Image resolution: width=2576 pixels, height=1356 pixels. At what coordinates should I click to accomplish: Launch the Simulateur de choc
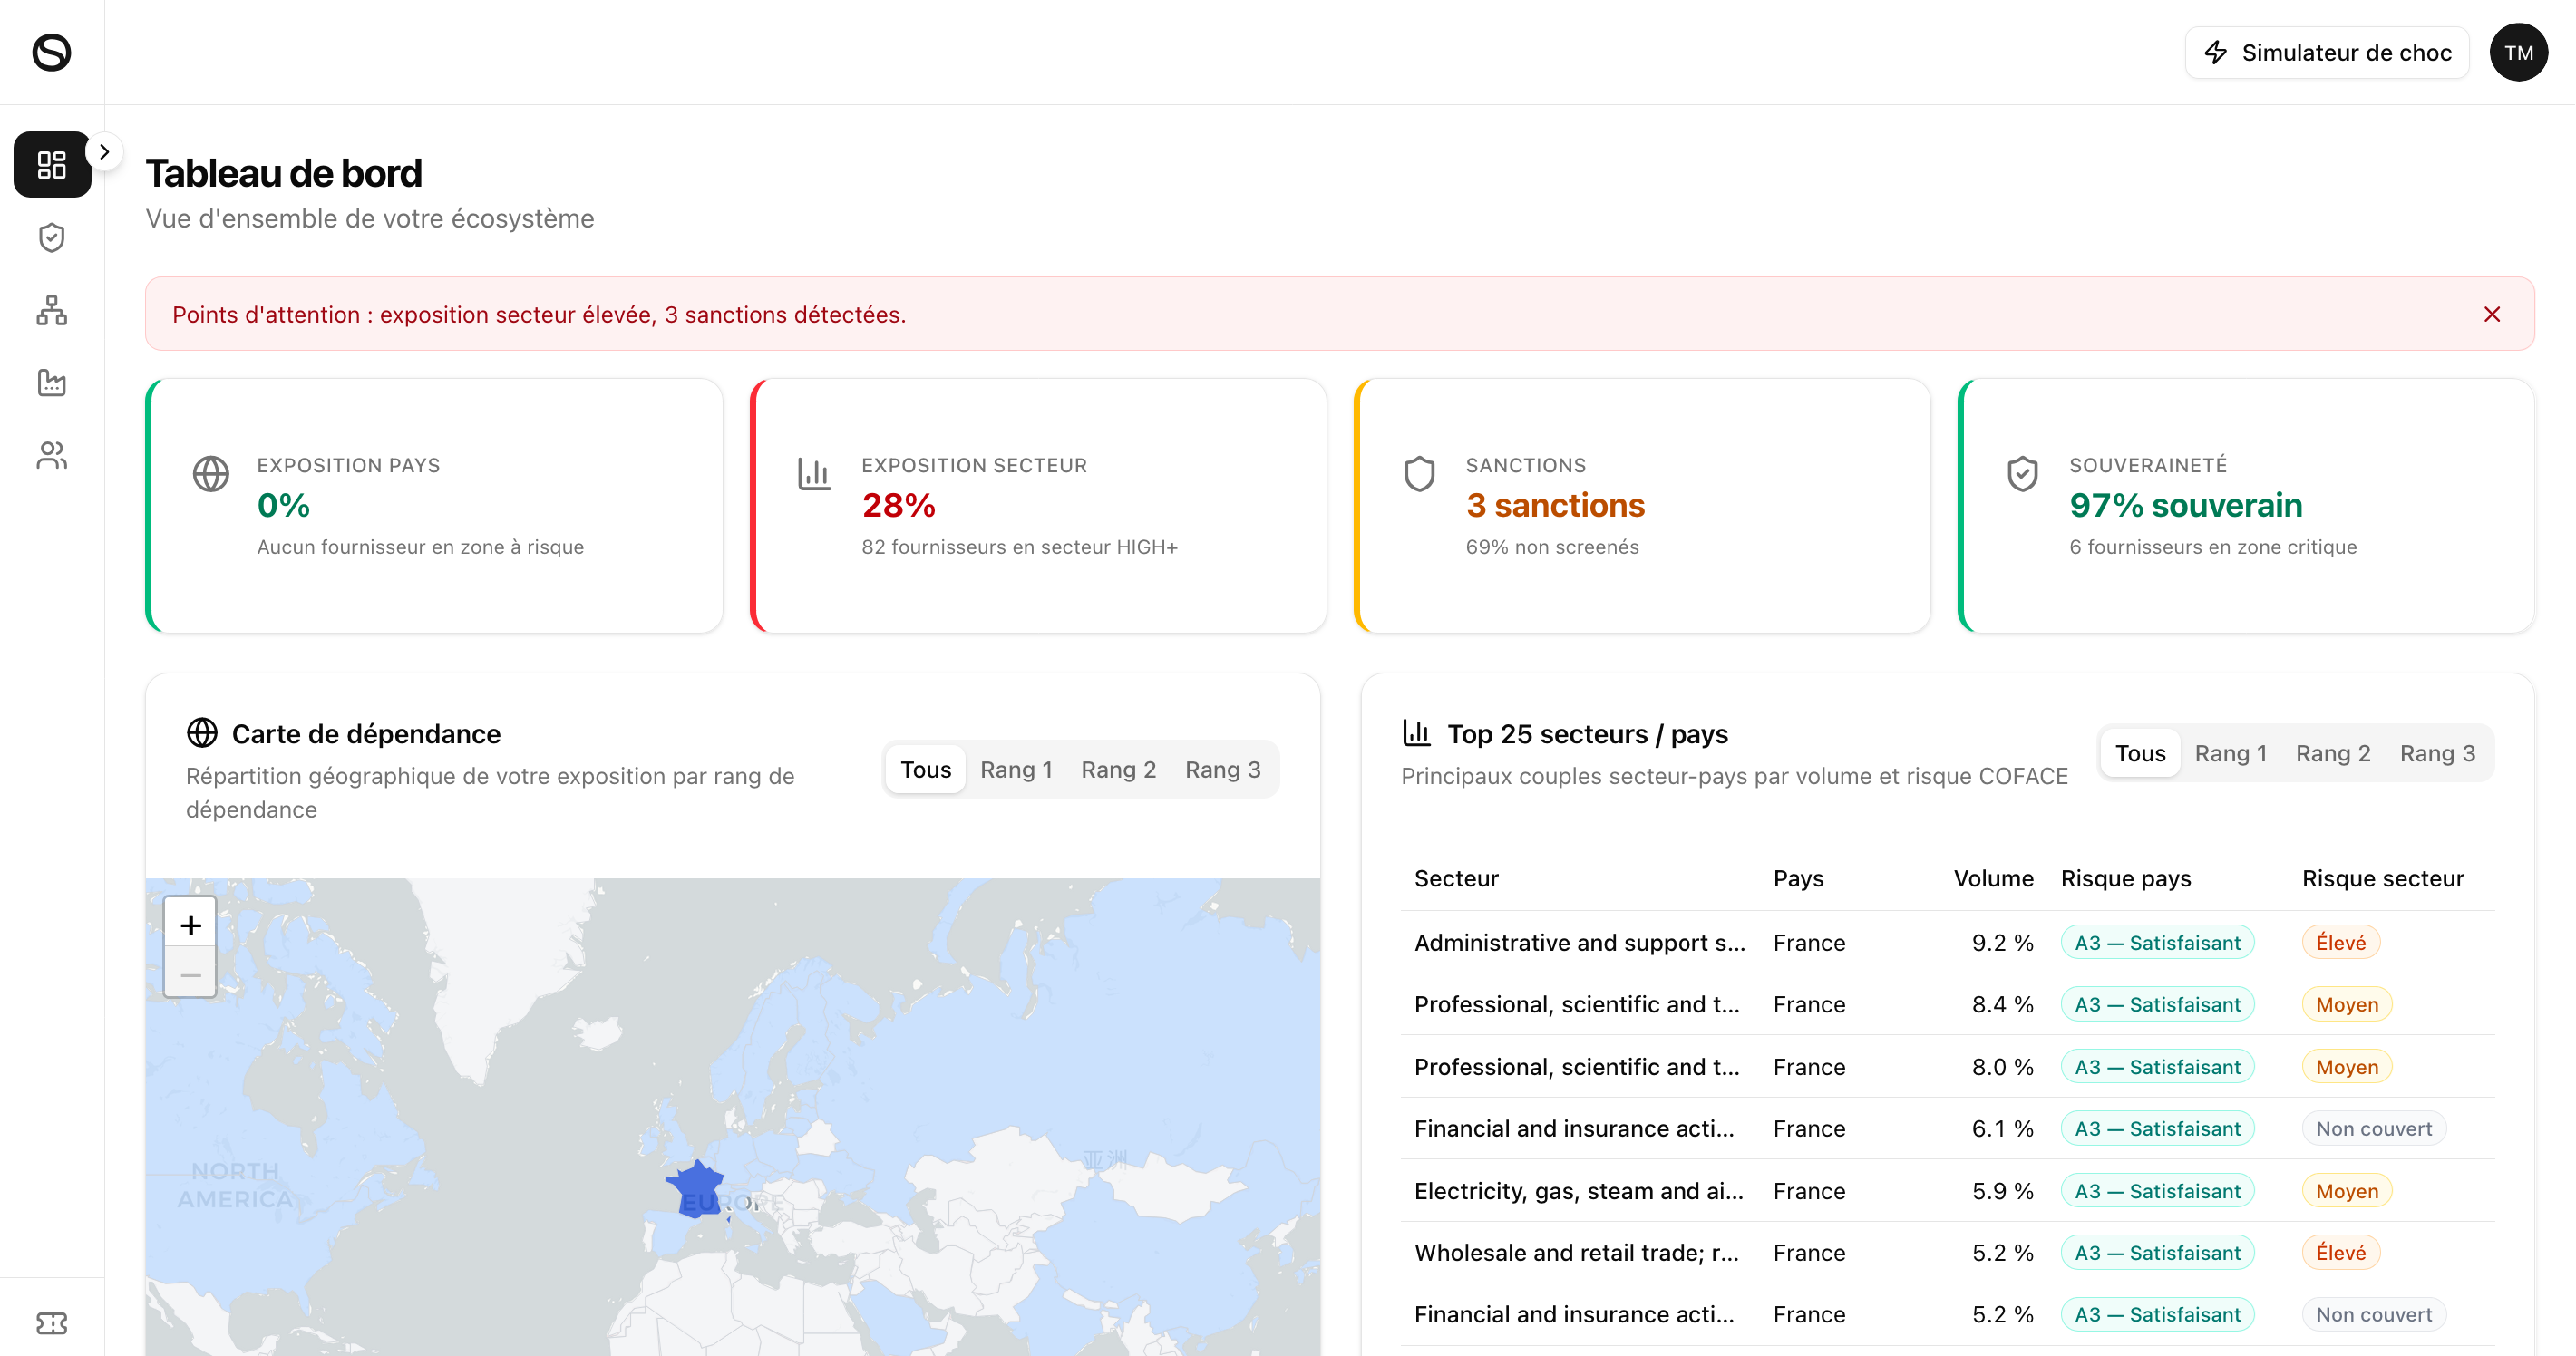click(2326, 52)
